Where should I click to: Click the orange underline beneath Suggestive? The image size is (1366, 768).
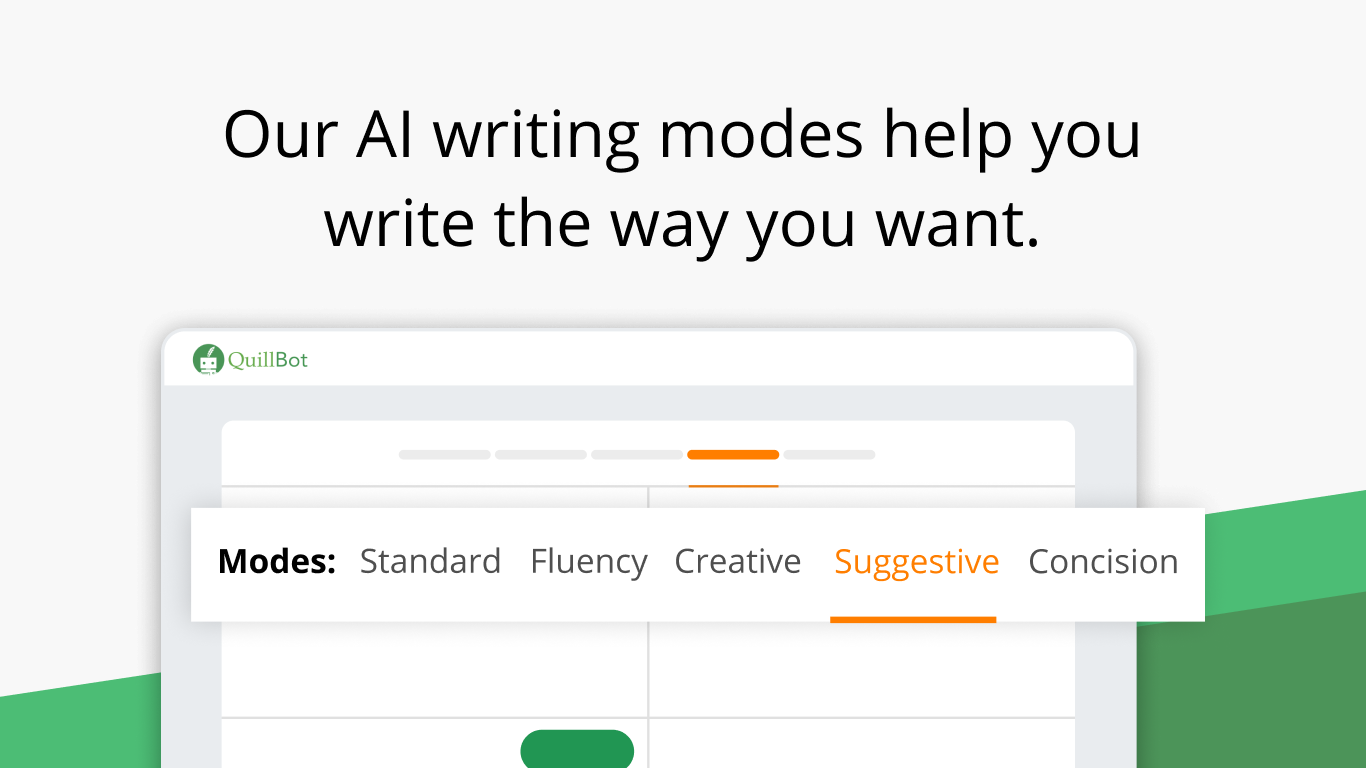[913, 619]
